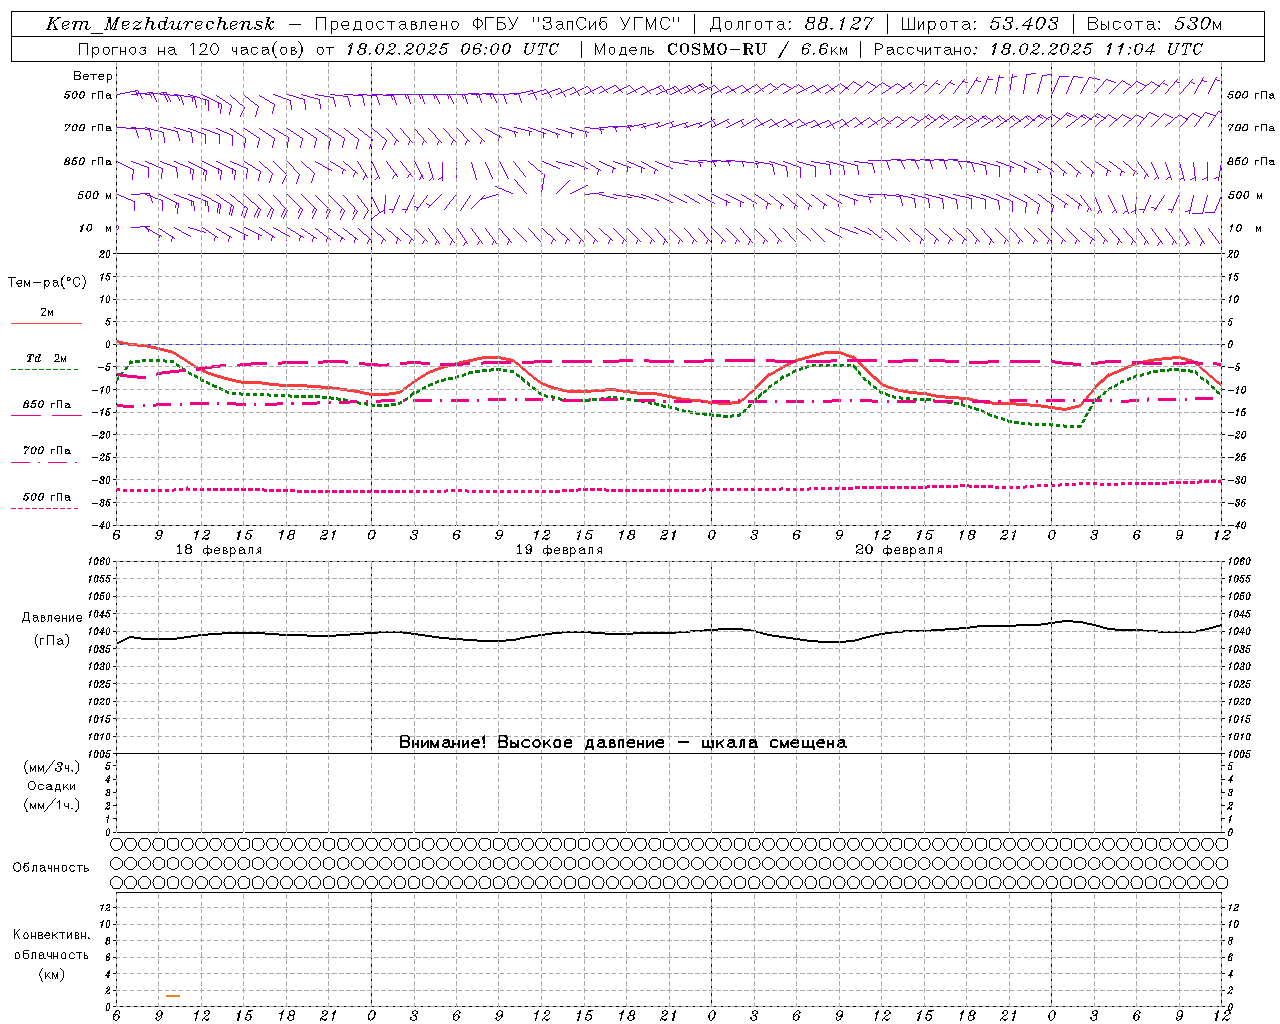The width and height of the screenshot is (1280, 1024).
Task: Click the 18 февраля date label
Action: 219,550
